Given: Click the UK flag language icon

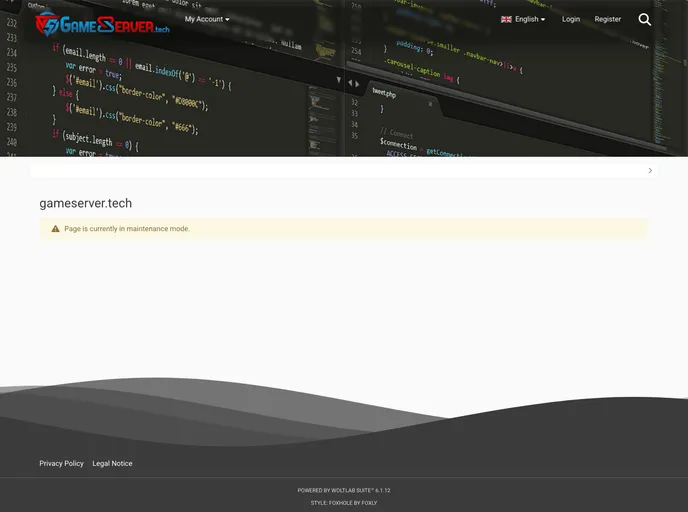Looking at the screenshot, I should click(506, 19).
